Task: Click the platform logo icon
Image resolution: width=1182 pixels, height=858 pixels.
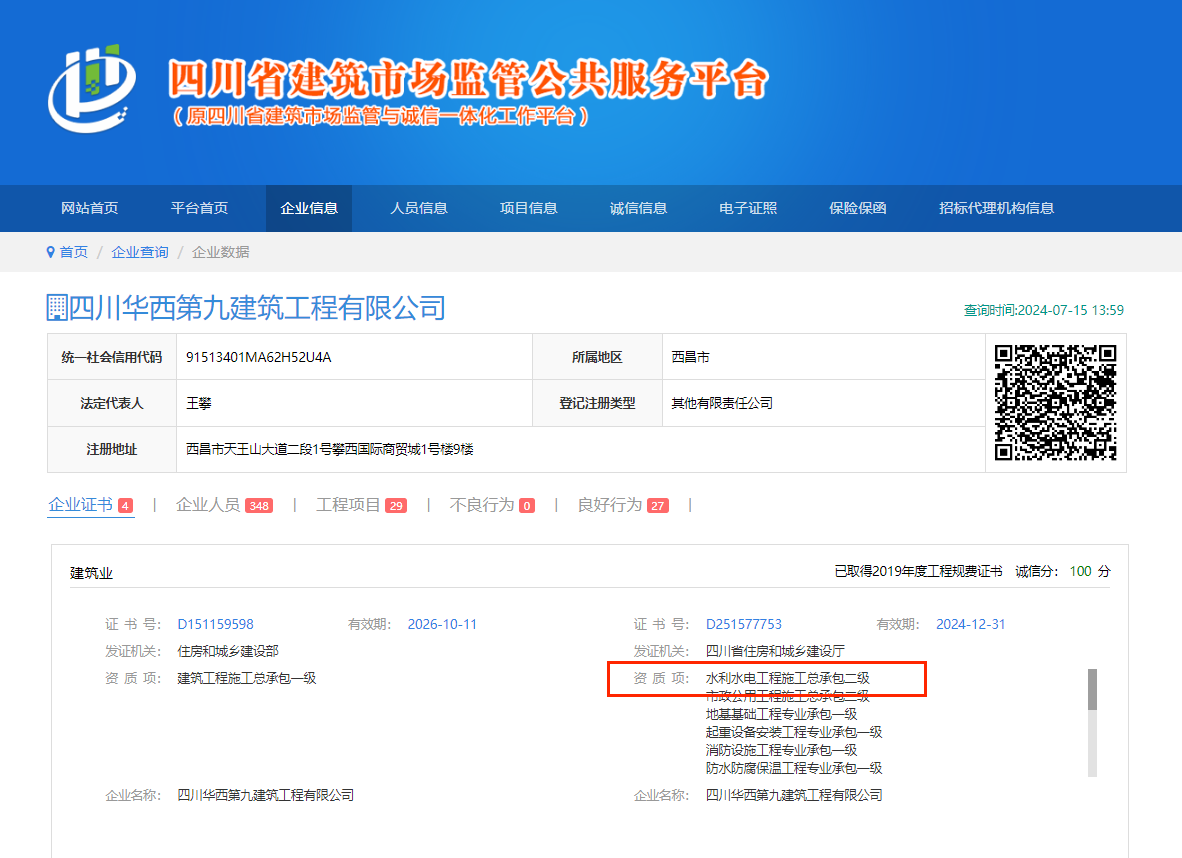Action: (x=92, y=88)
